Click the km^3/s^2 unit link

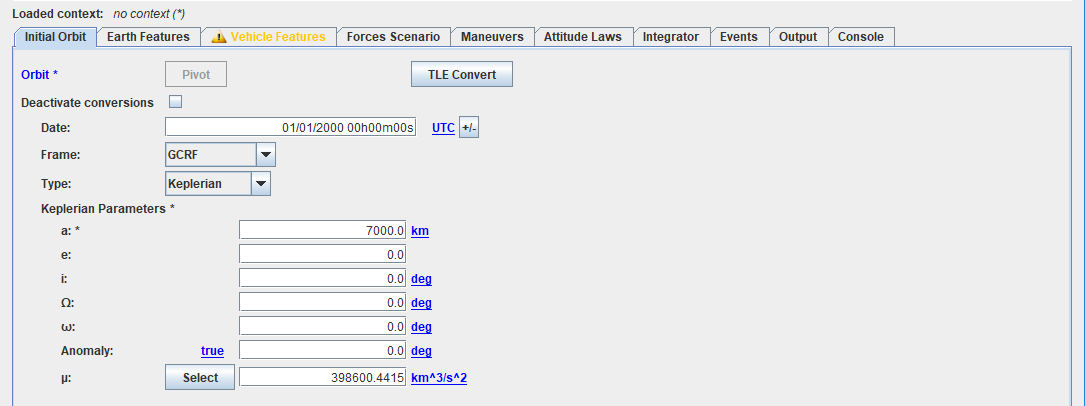439,379
